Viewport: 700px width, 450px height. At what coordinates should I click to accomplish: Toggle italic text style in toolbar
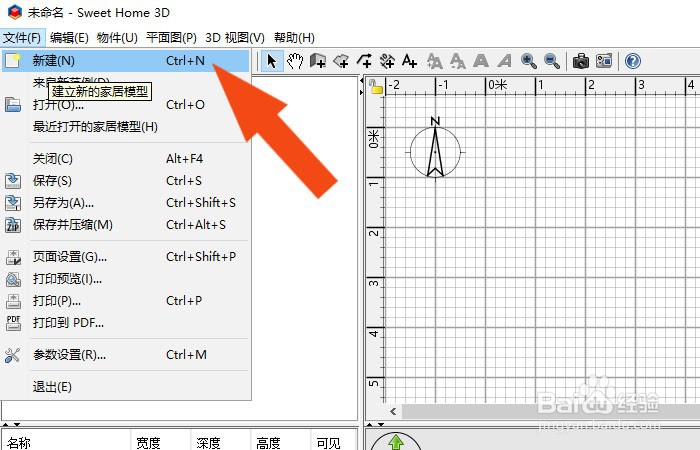pyautogui.click(x=504, y=61)
